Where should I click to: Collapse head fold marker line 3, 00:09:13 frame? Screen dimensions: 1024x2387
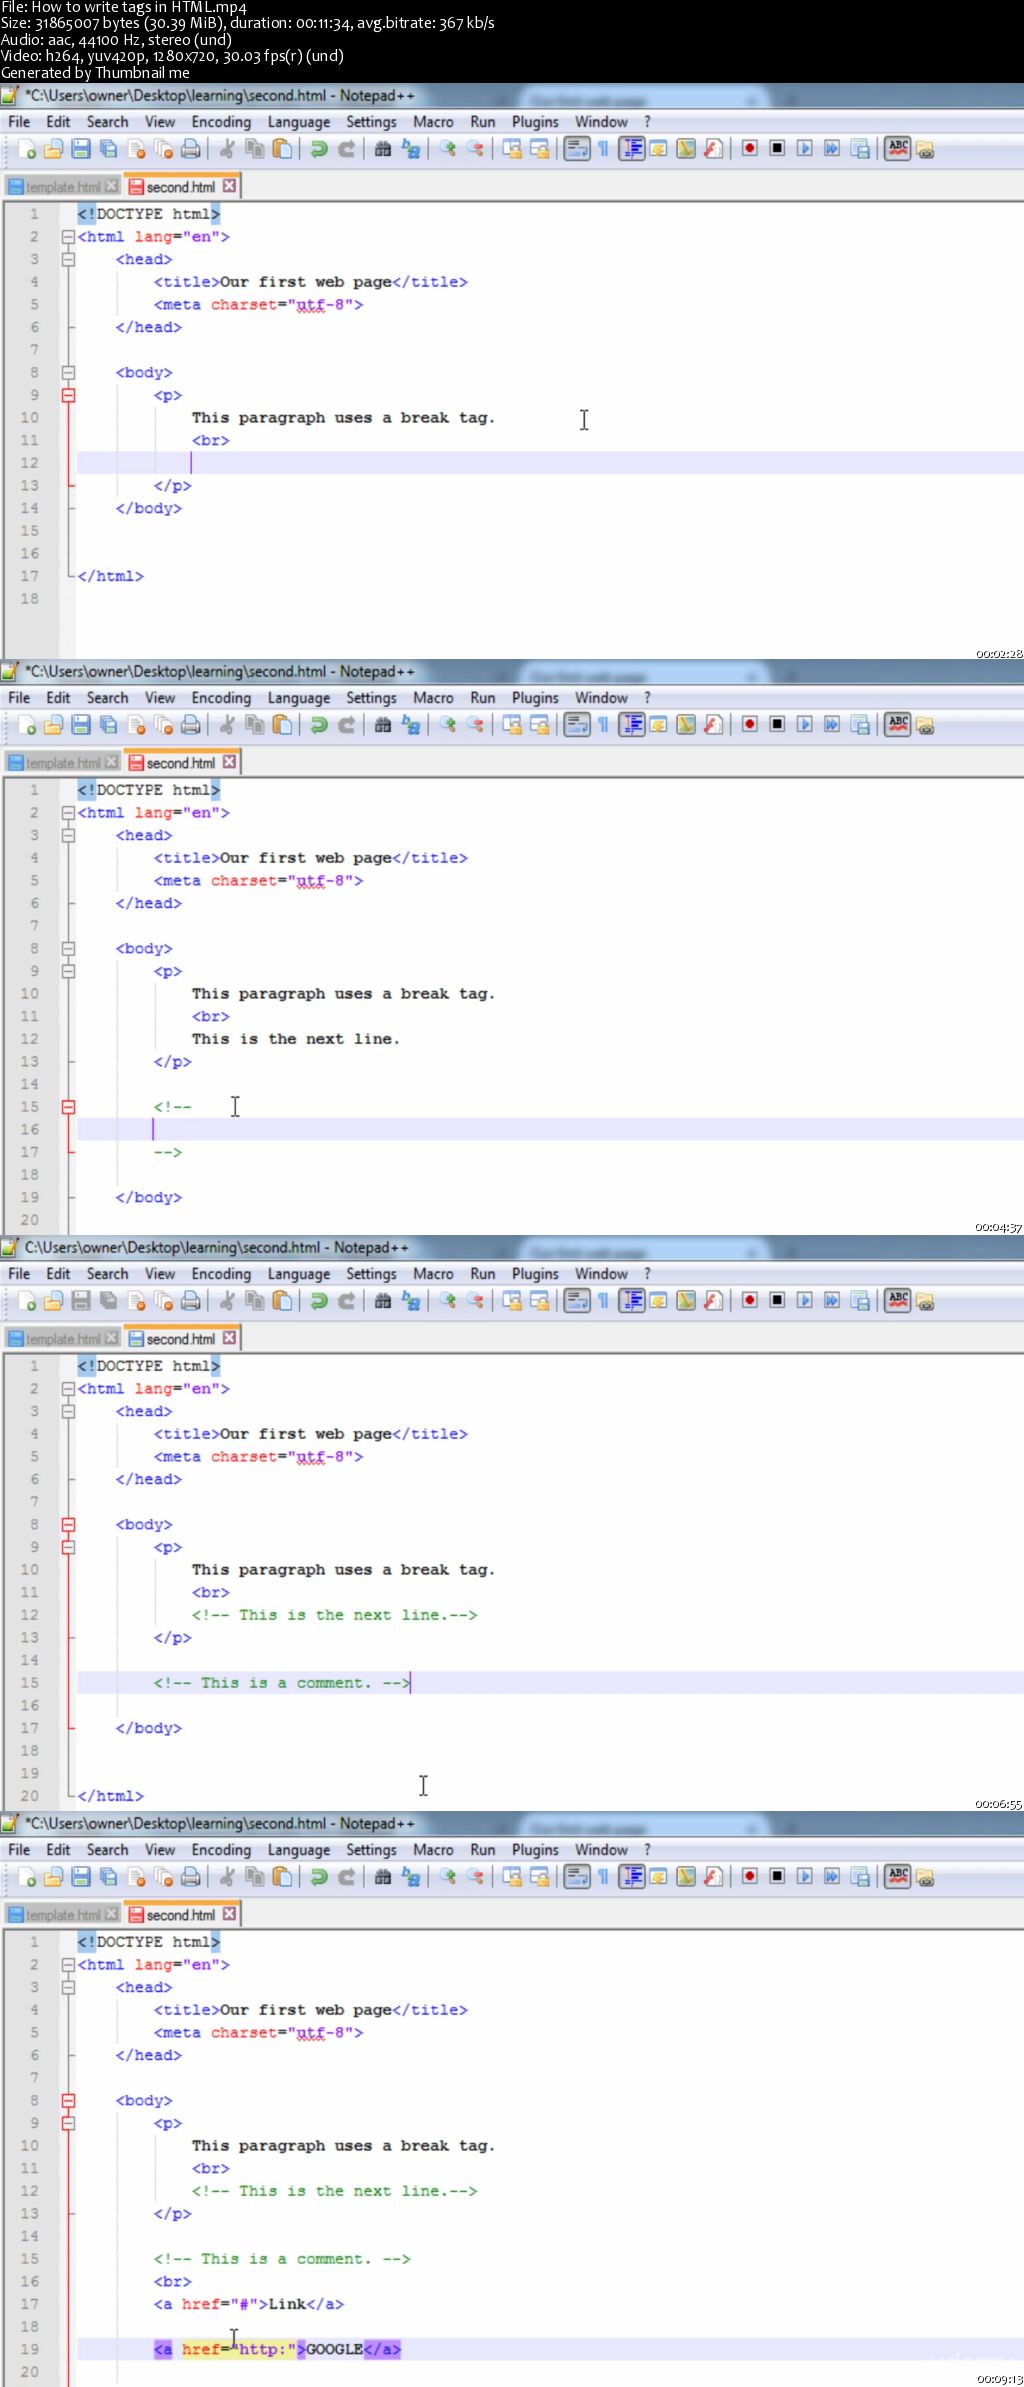click(68, 1987)
